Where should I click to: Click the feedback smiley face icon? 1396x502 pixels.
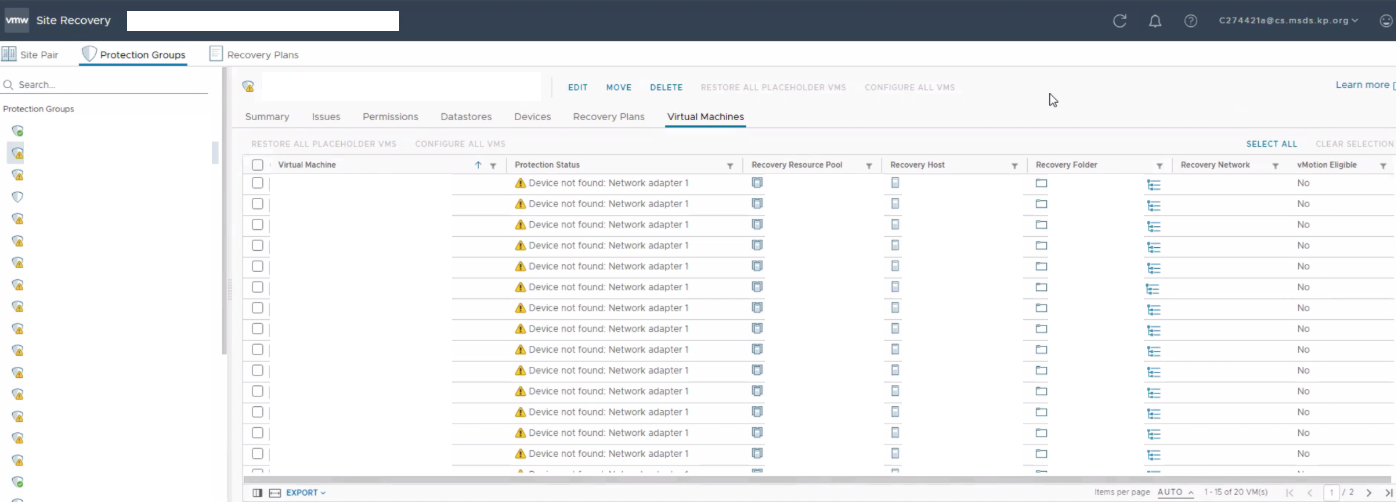(x=1386, y=21)
